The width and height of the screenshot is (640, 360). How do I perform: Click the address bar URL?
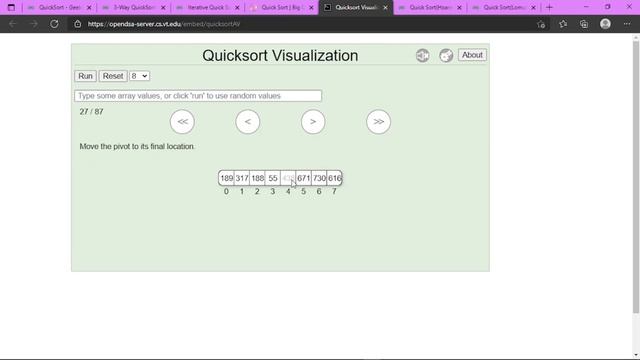164,24
